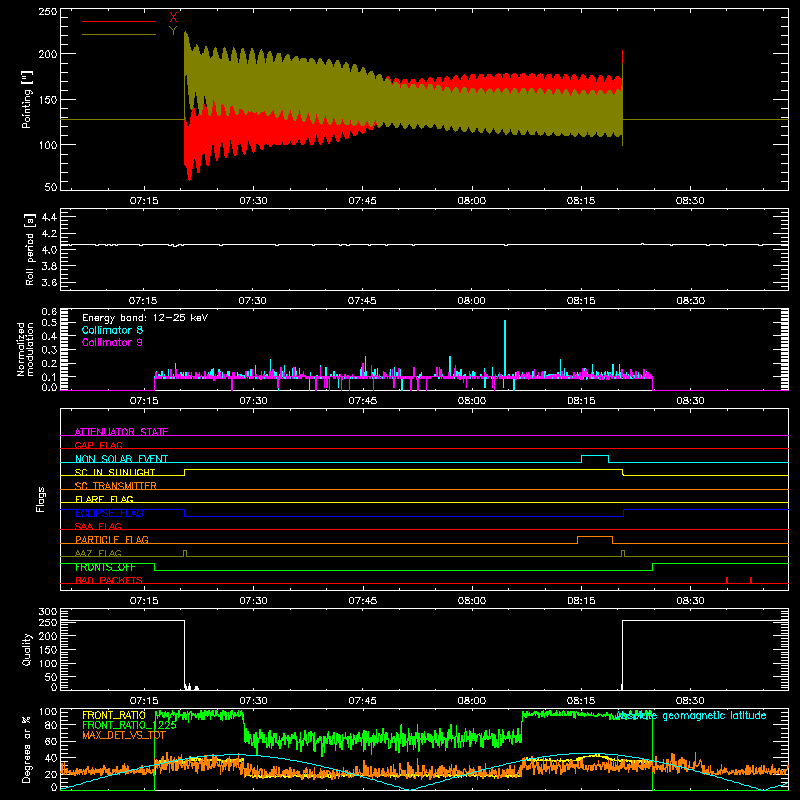The width and height of the screenshot is (800, 800).
Task: Select the SC_IN_SUNLIGHT flag label
Action: click(115, 472)
